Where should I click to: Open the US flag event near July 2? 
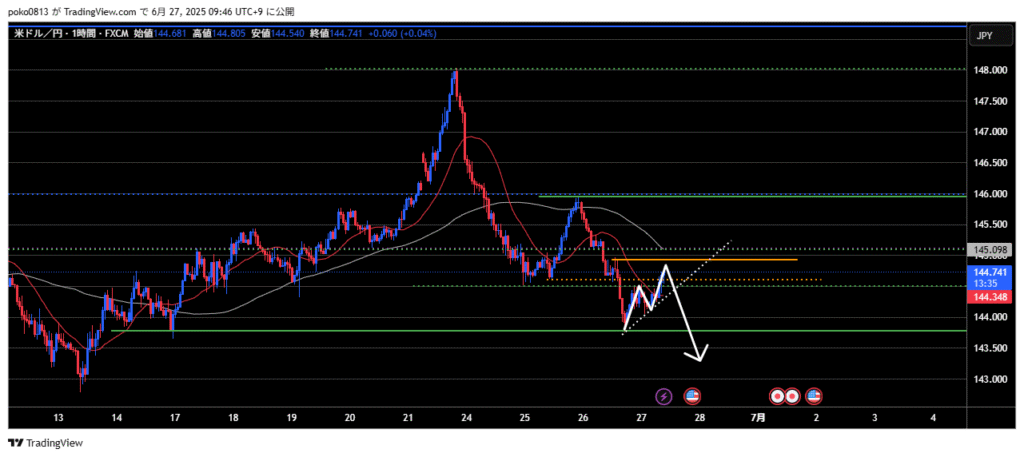click(814, 397)
